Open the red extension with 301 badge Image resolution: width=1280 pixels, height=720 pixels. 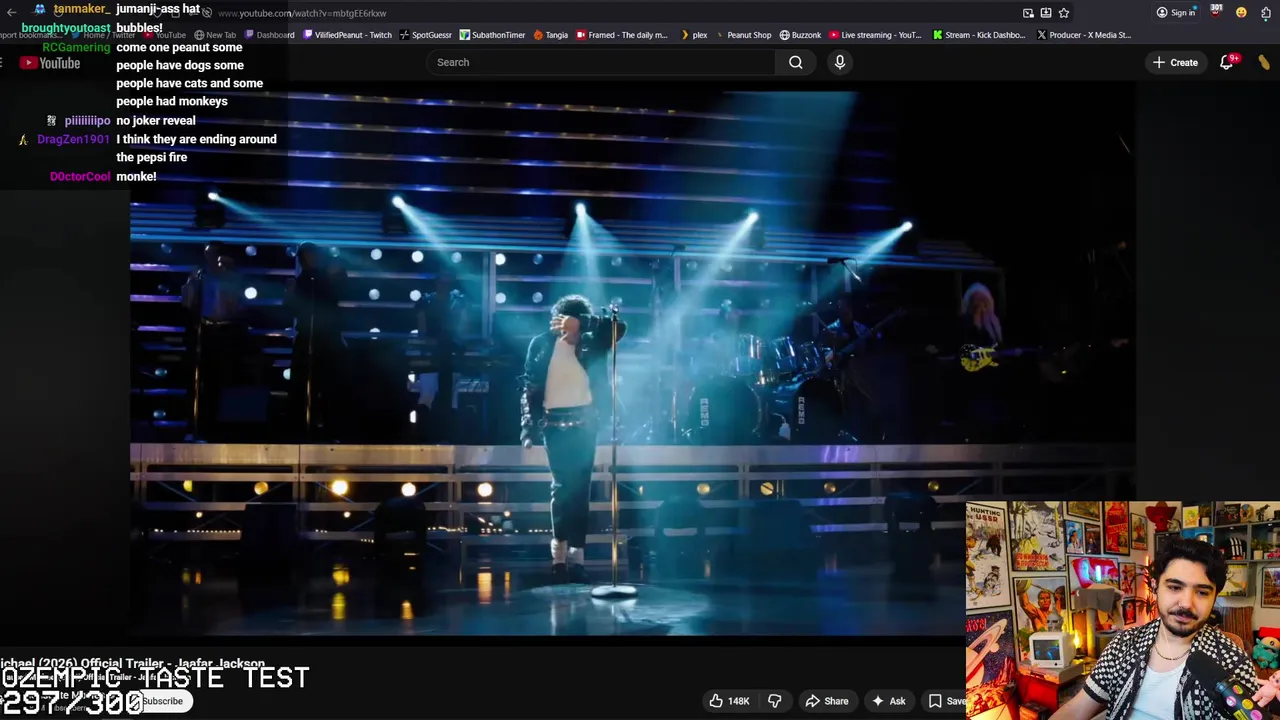tap(1216, 12)
